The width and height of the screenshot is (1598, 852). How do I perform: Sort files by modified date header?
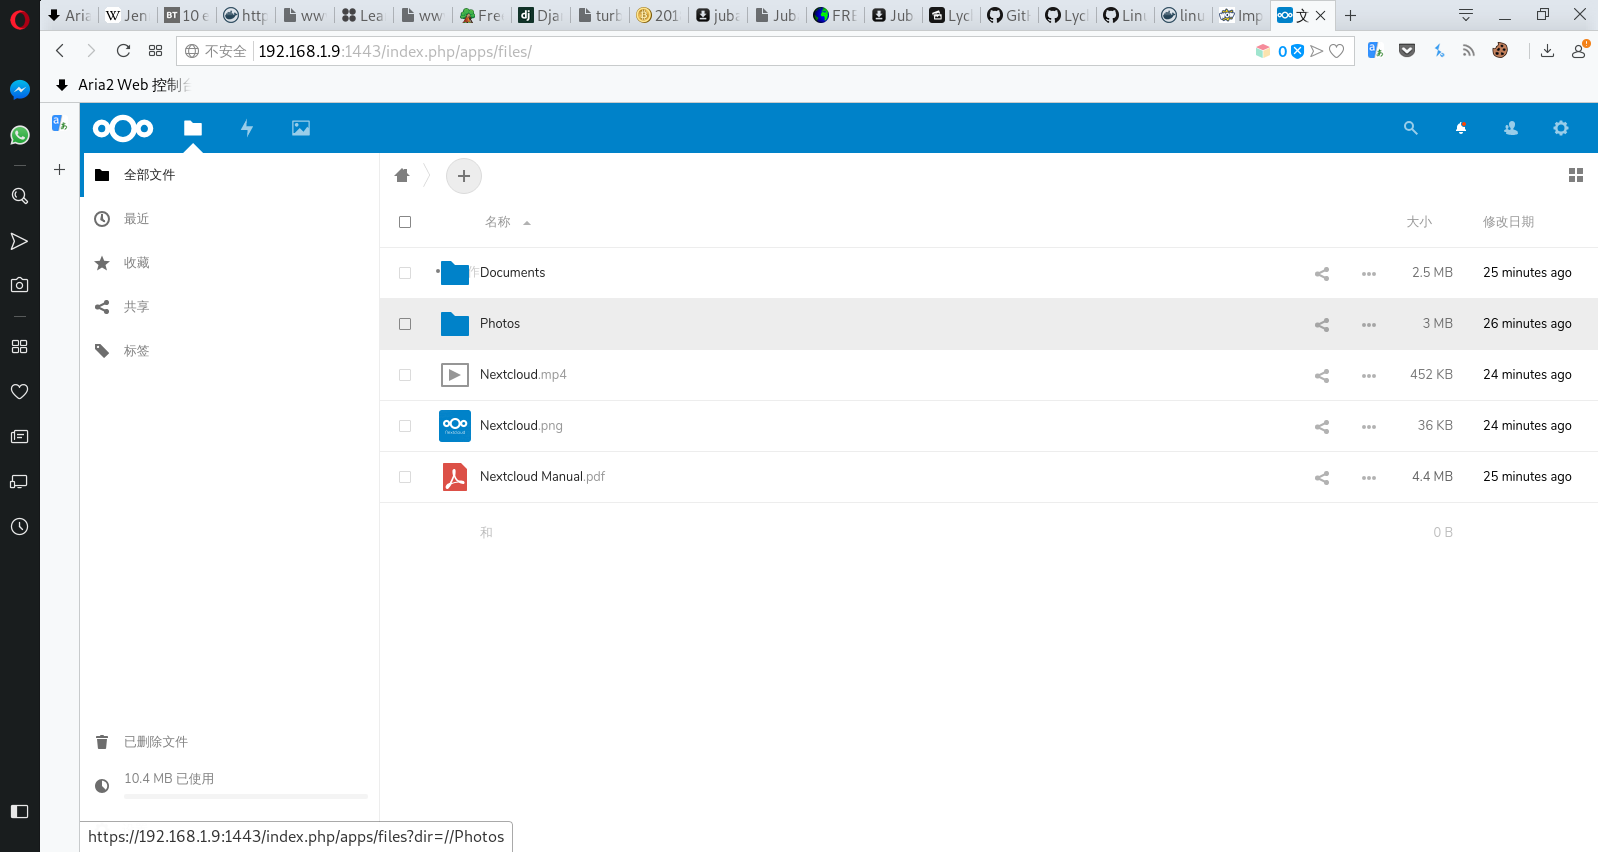tap(1508, 222)
